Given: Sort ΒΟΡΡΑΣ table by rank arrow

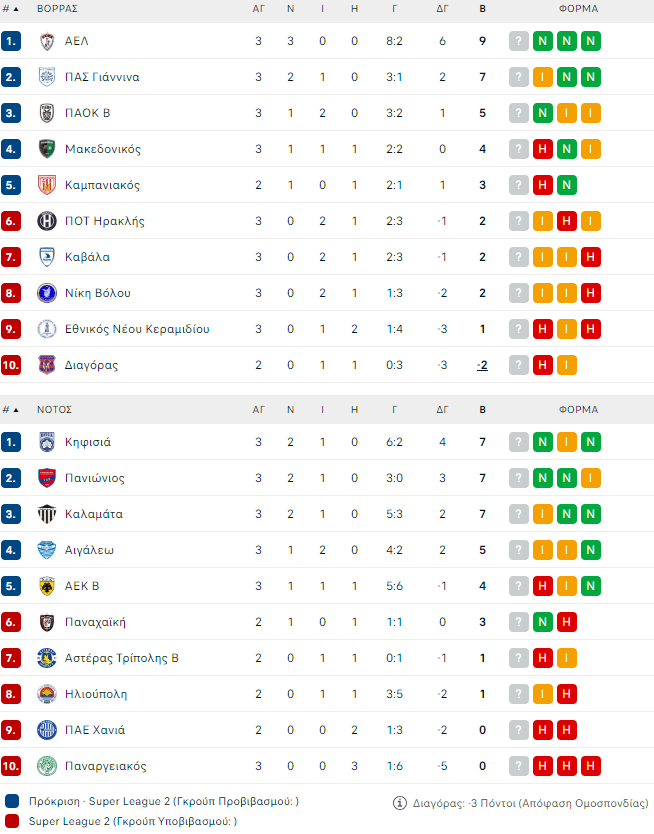Looking at the screenshot, I should pos(15,8).
